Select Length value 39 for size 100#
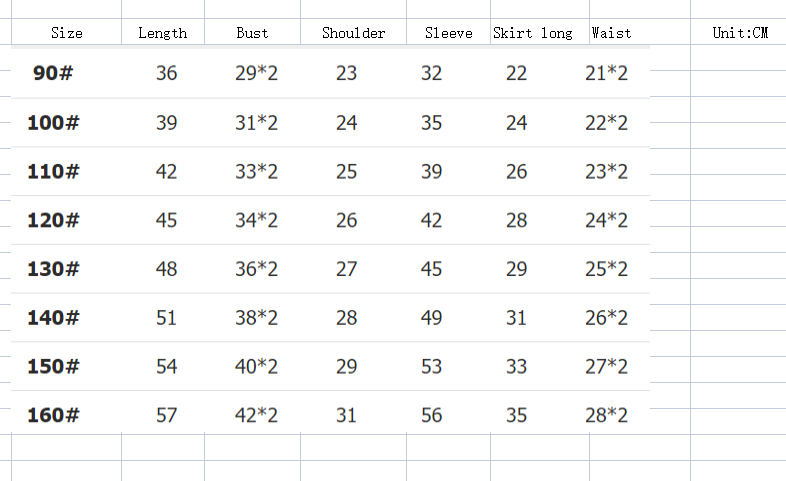 click(x=166, y=123)
